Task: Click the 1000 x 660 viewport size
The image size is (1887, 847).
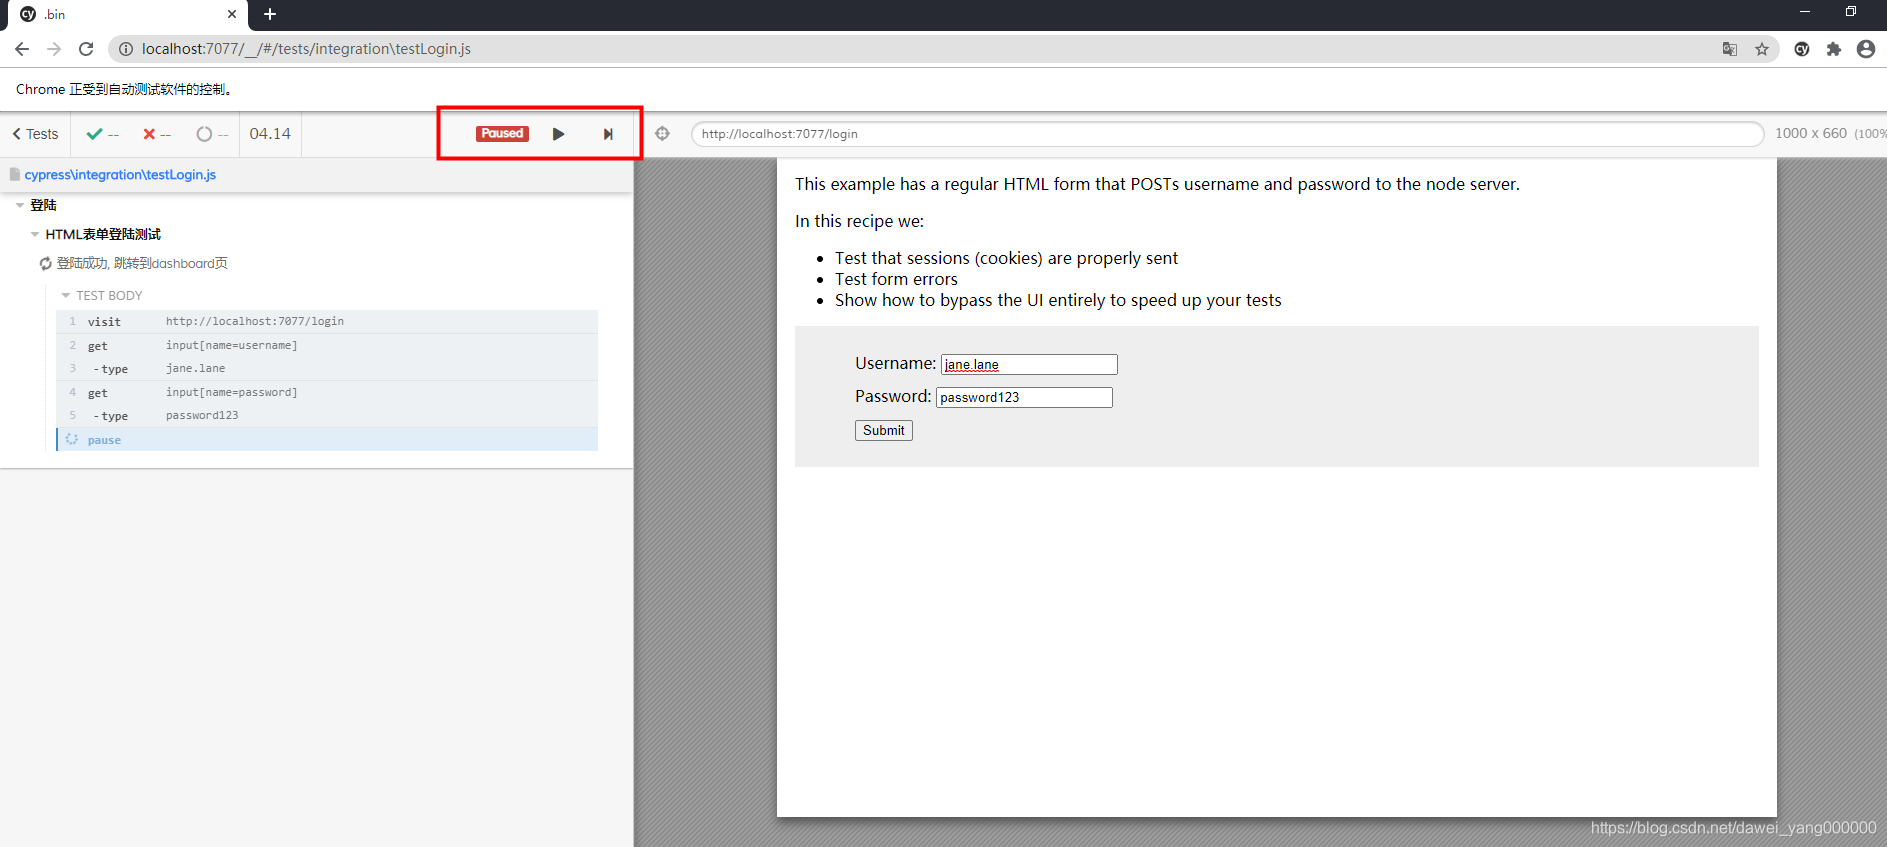Action: (x=1811, y=133)
